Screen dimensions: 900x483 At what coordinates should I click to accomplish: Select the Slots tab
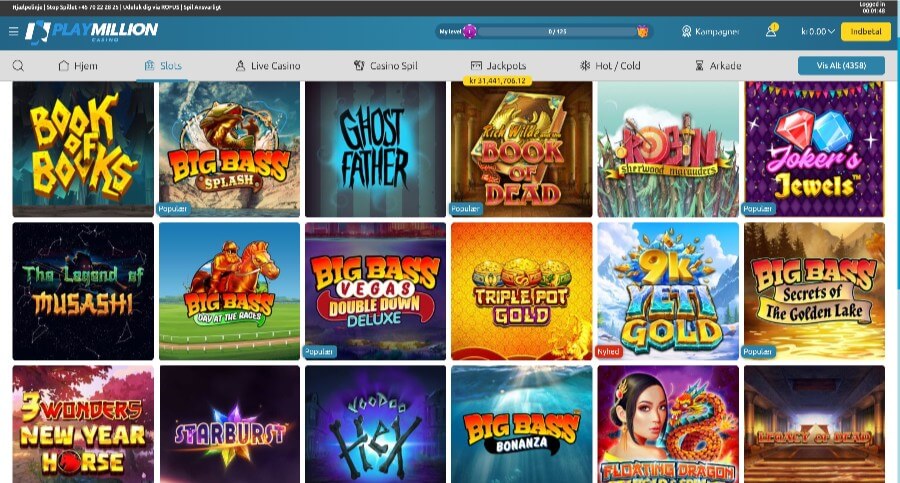point(163,66)
